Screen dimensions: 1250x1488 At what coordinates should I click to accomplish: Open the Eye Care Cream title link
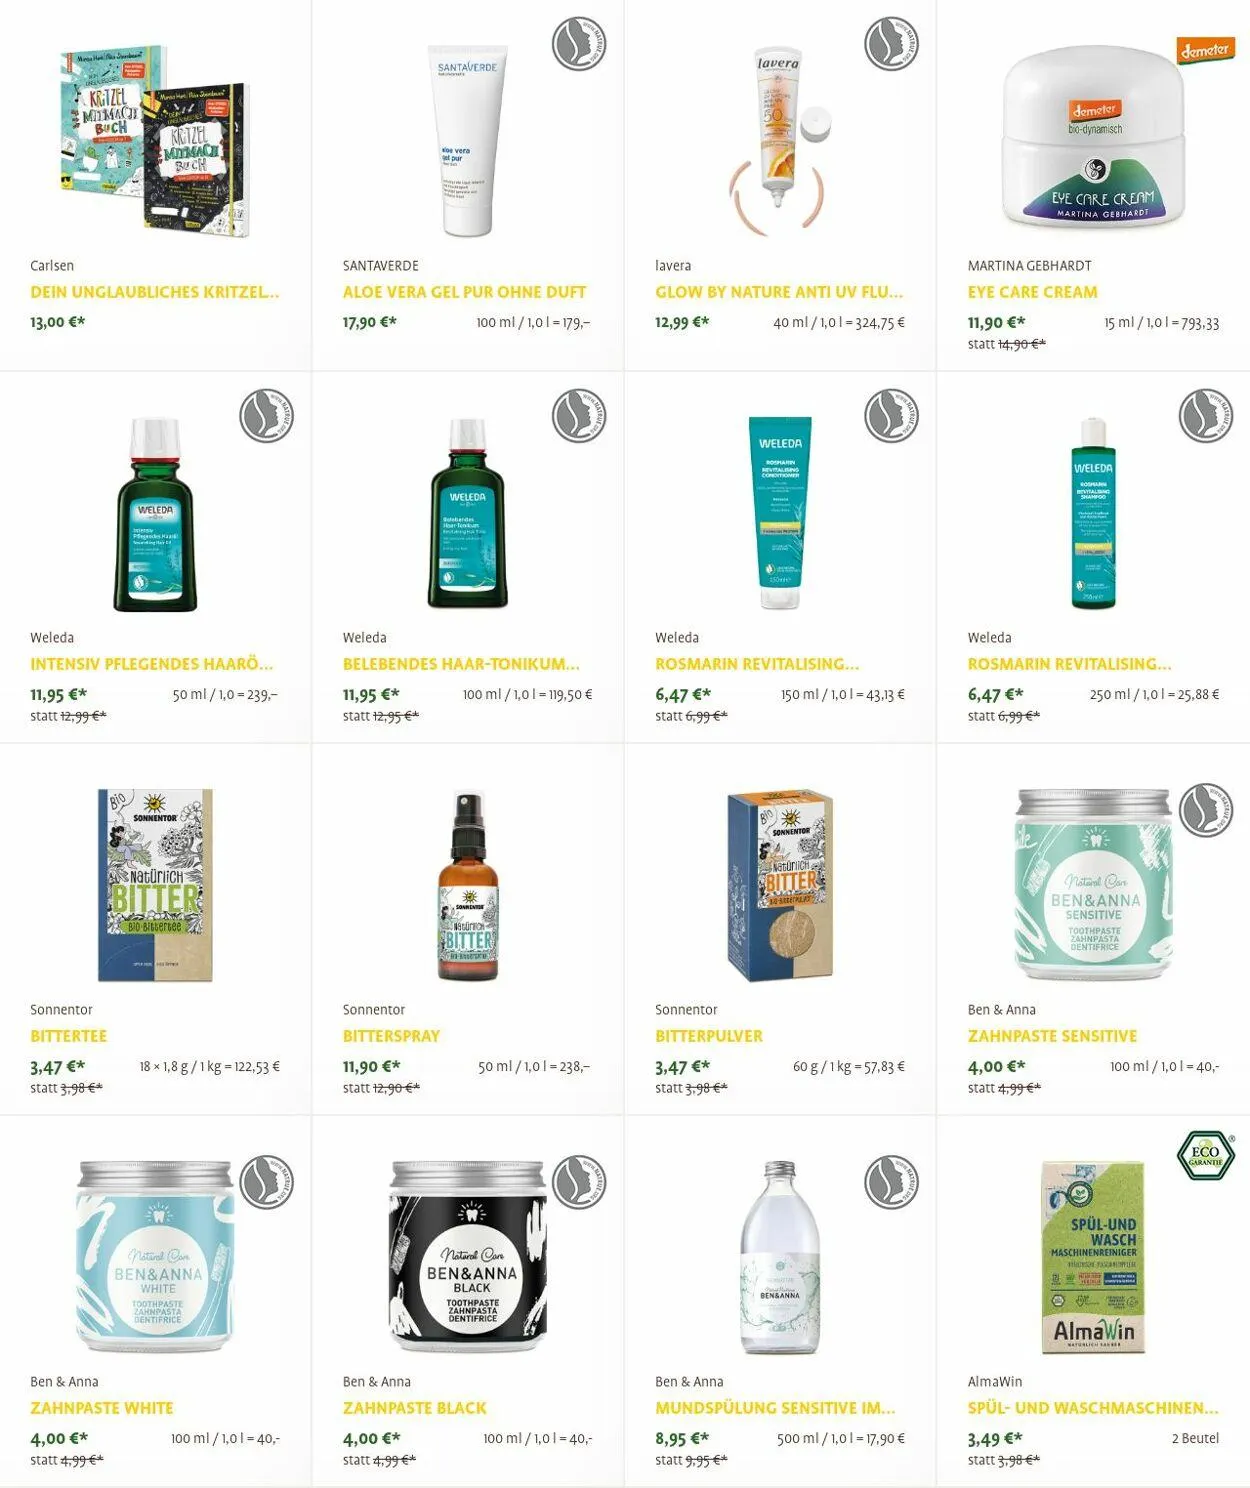click(x=1032, y=292)
